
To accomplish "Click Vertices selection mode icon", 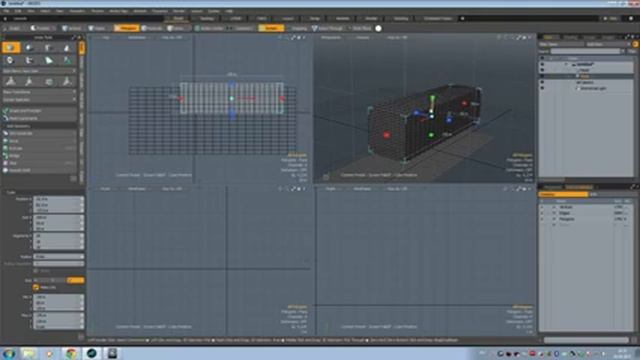I will click(65, 28).
